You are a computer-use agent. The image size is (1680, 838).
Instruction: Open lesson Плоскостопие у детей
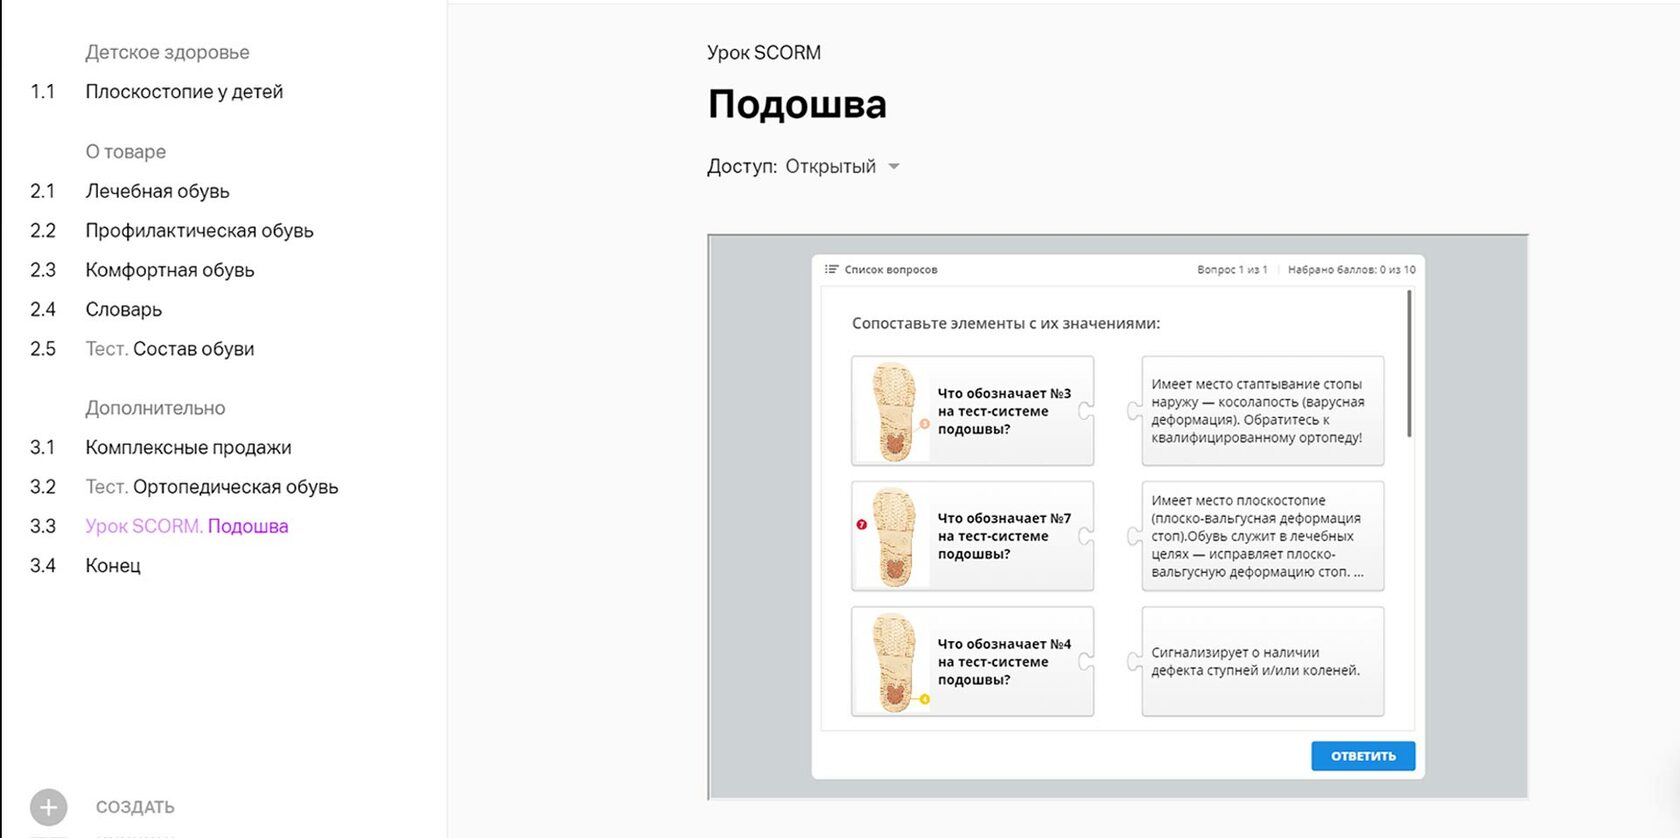pos(184,92)
